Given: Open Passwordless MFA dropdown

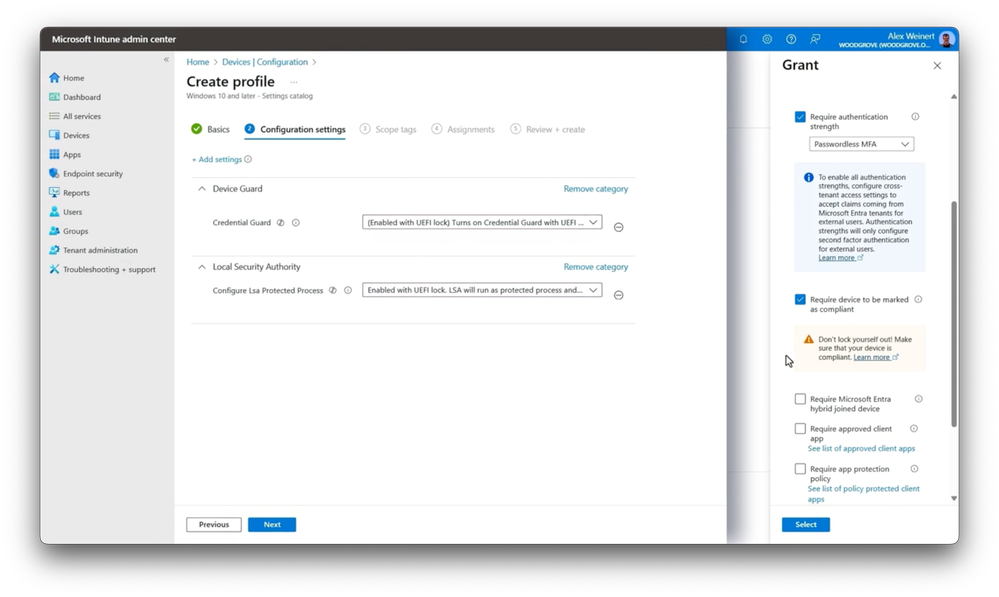Looking at the screenshot, I should (861, 144).
